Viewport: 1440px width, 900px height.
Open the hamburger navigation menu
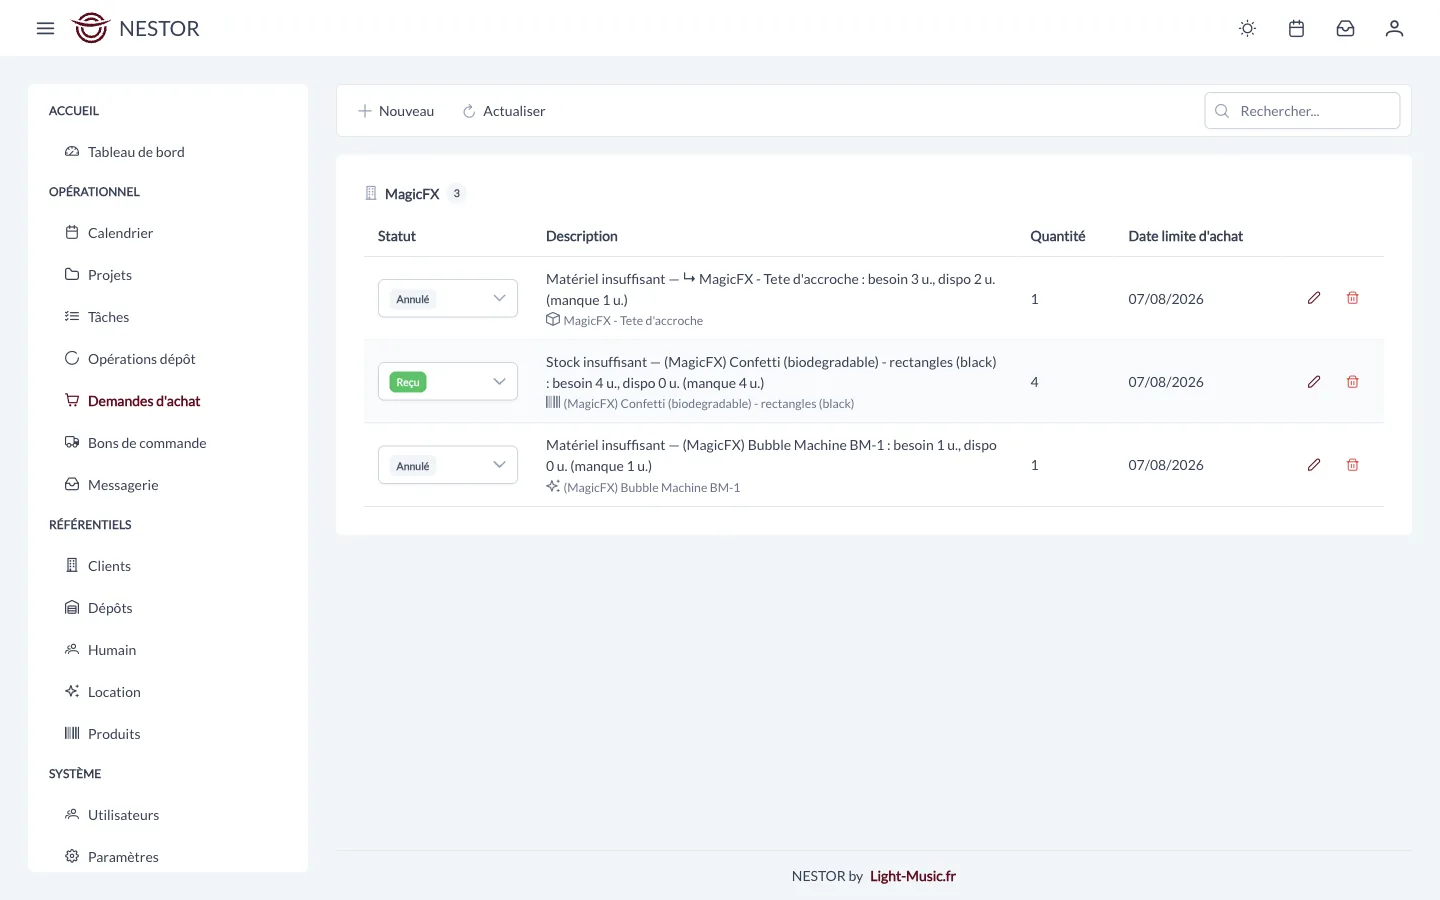45,28
